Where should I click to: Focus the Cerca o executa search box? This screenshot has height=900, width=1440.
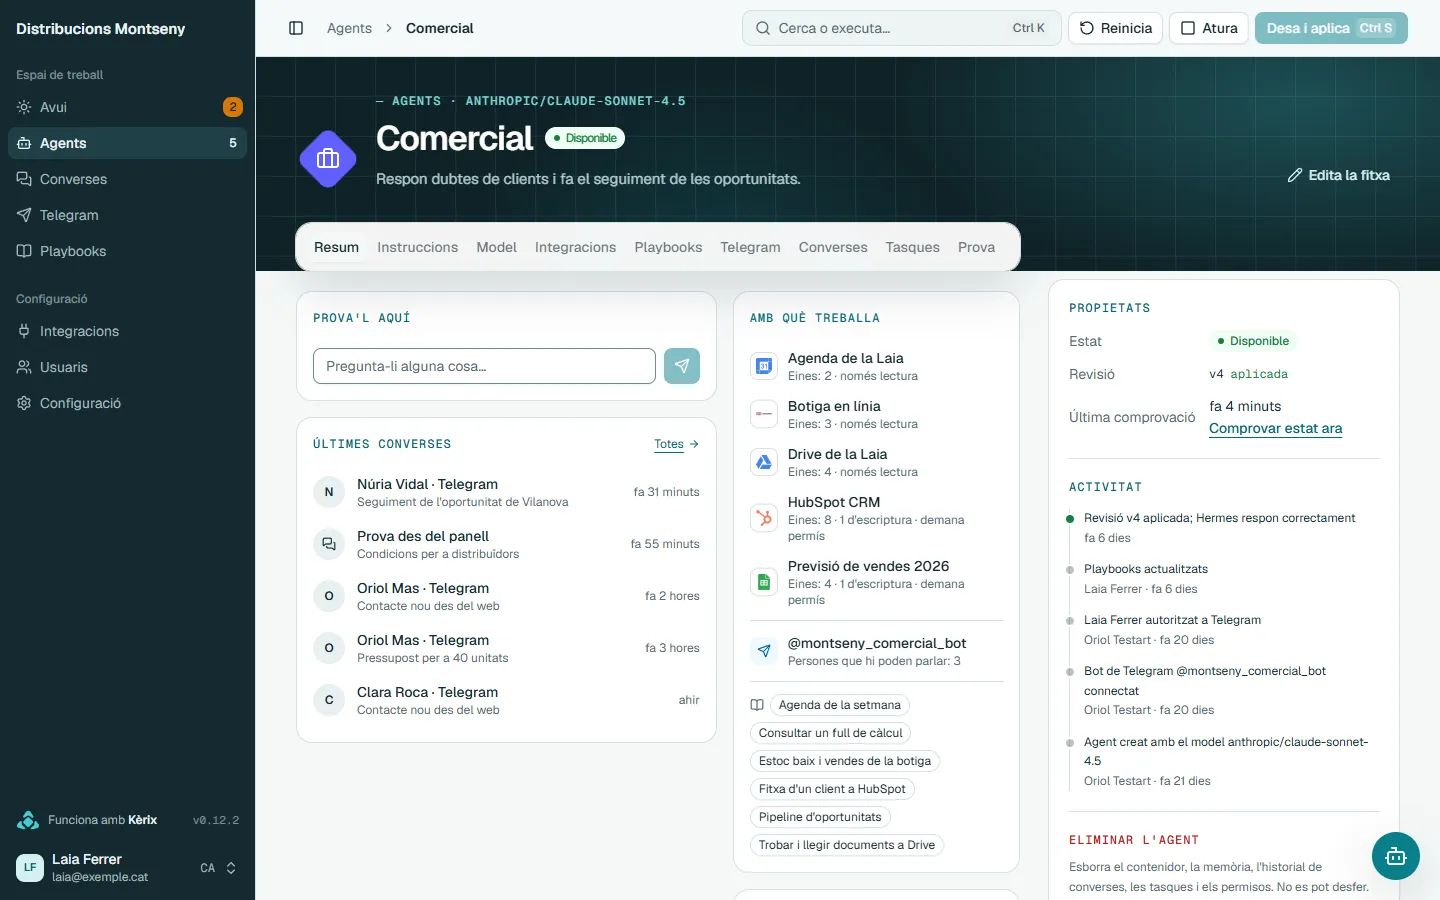coord(902,28)
